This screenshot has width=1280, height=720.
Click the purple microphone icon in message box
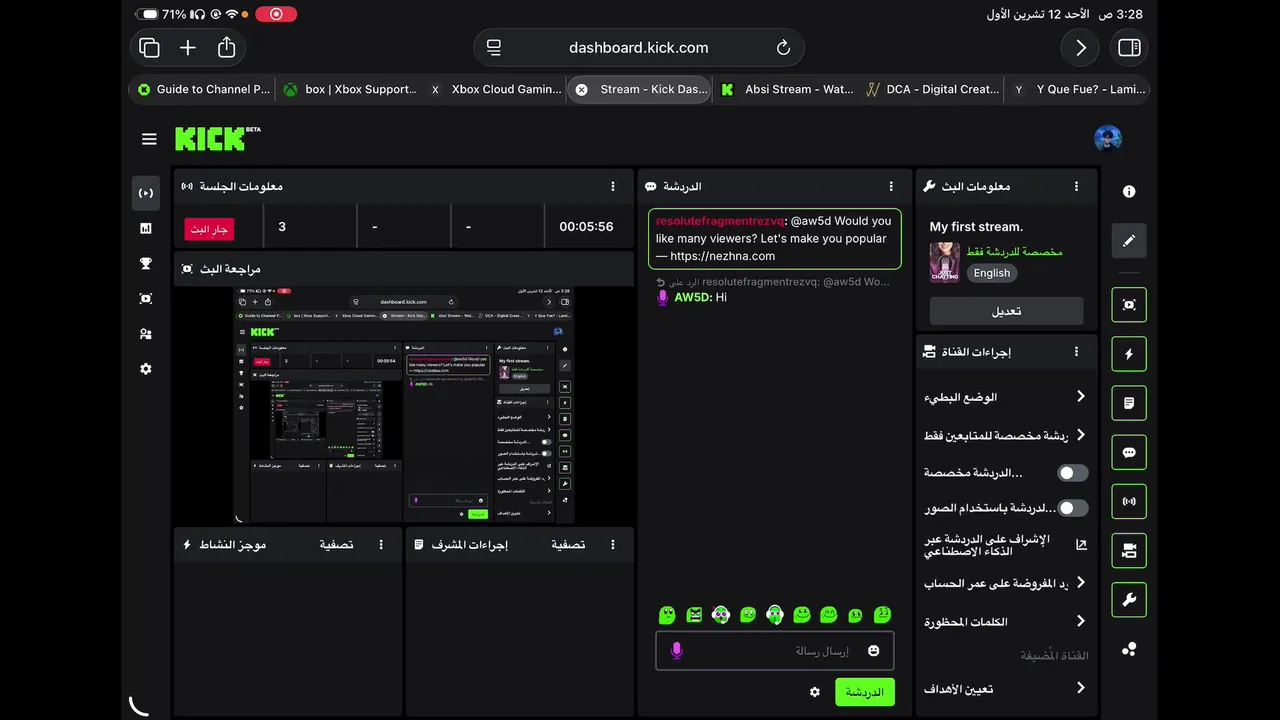pos(676,651)
